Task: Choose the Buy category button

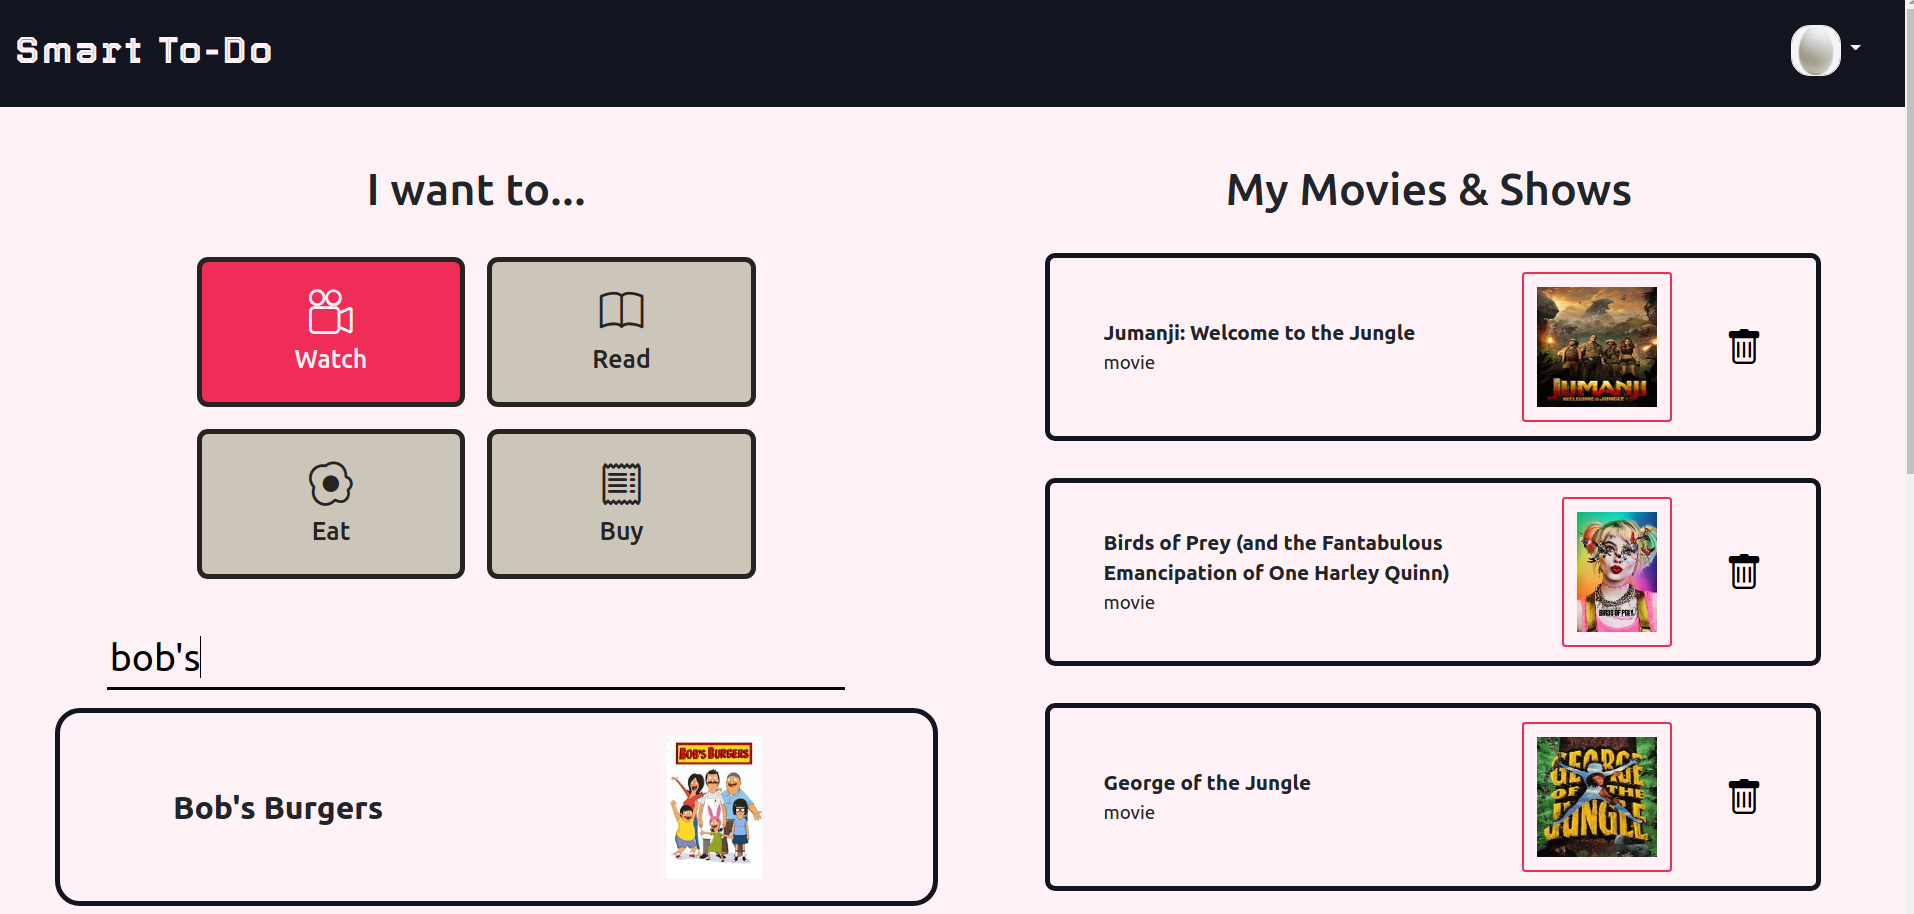Action: click(x=621, y=504)
